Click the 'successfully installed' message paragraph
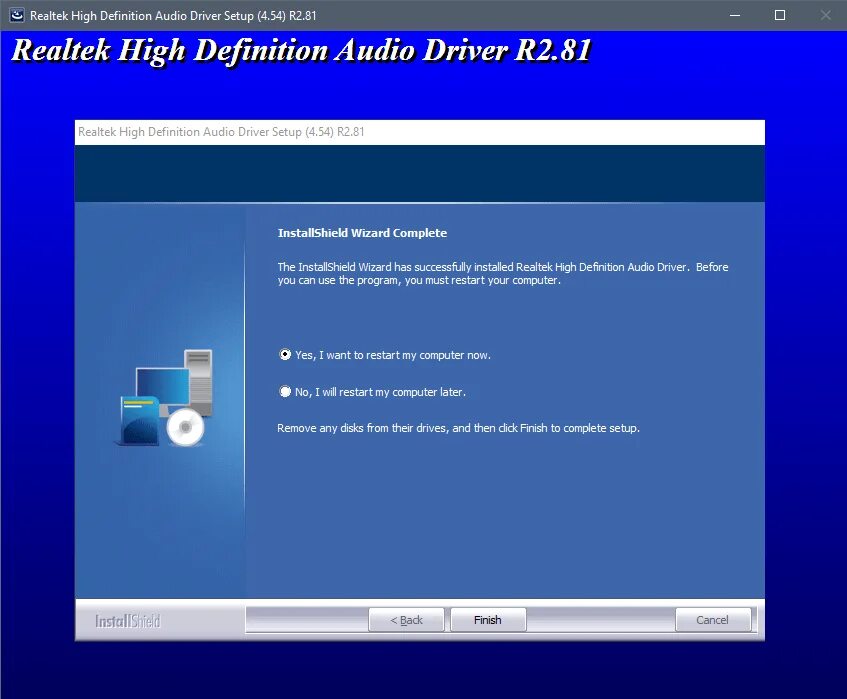This screenshot has height=699, width=847. point(502,273)
